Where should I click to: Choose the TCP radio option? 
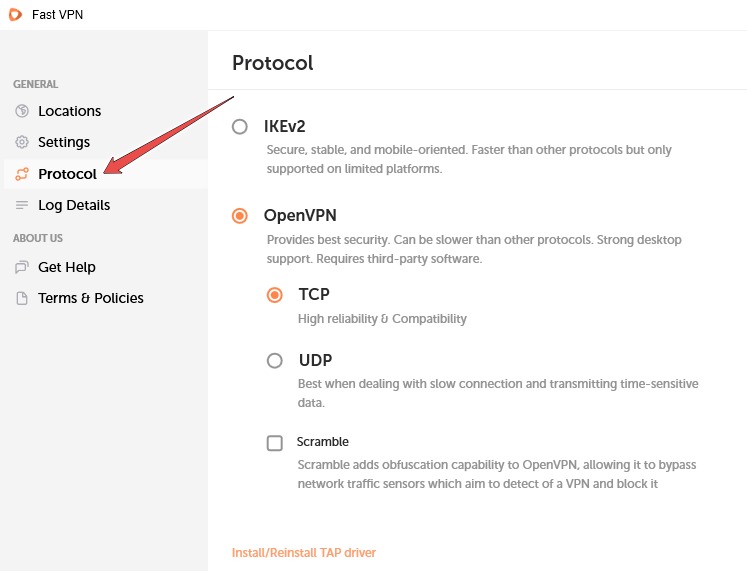pos(274,295)
